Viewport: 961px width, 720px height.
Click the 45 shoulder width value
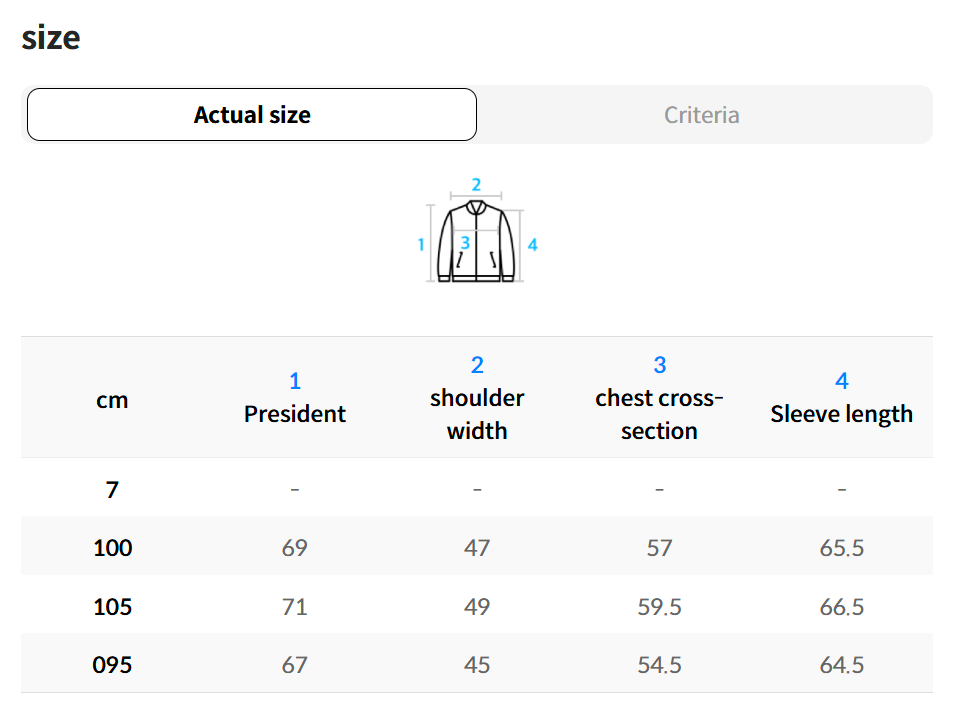click(x=477, y=665)
